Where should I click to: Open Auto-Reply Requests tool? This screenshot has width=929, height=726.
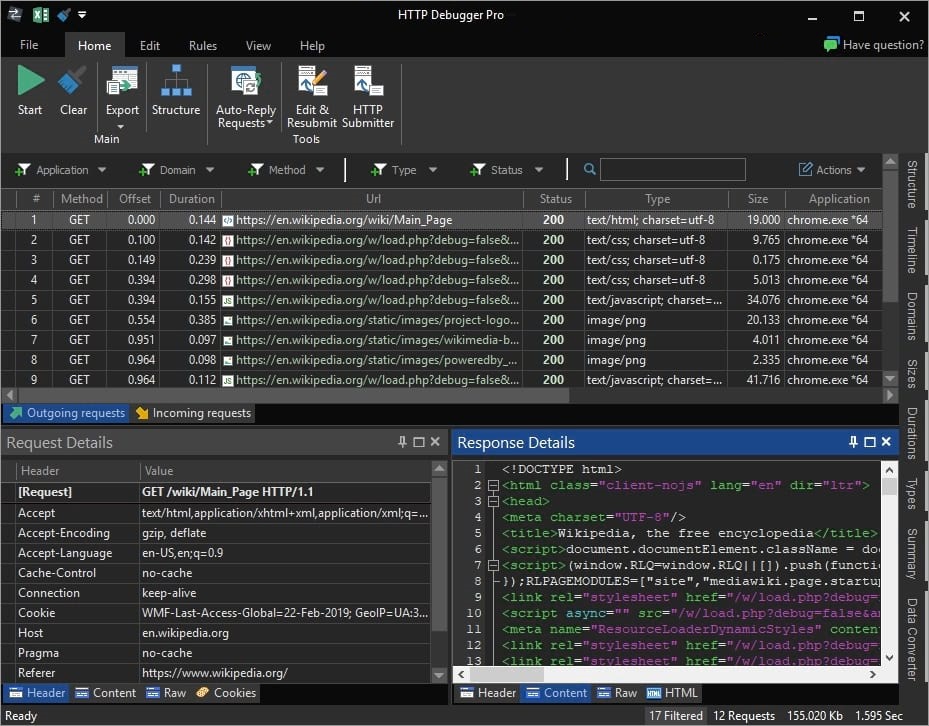pyautogui.click(x=246, y=81)
